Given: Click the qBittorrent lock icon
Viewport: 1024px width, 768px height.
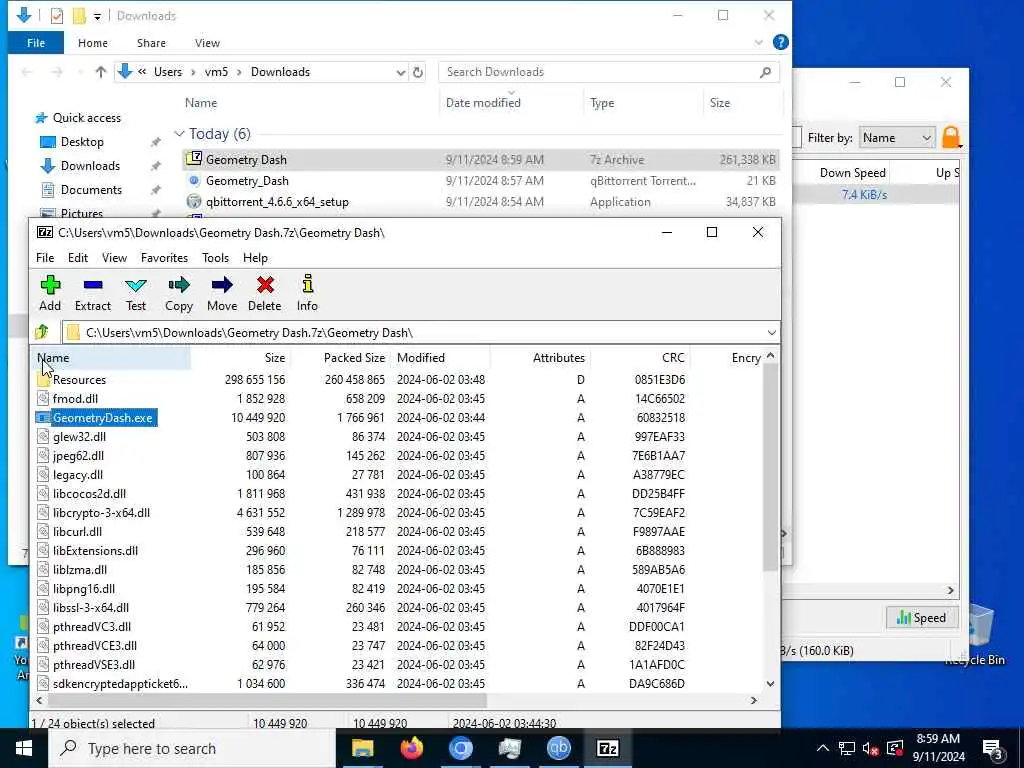Looking at the screenshot, I should 952,137.
